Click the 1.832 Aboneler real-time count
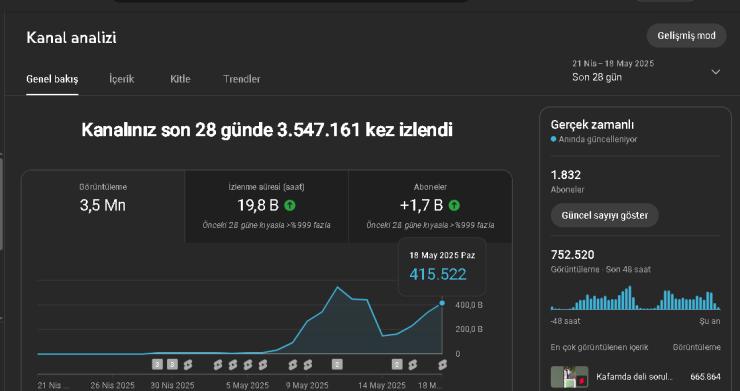The height and width of the screenshot is (391, 740). click(566, 175)
